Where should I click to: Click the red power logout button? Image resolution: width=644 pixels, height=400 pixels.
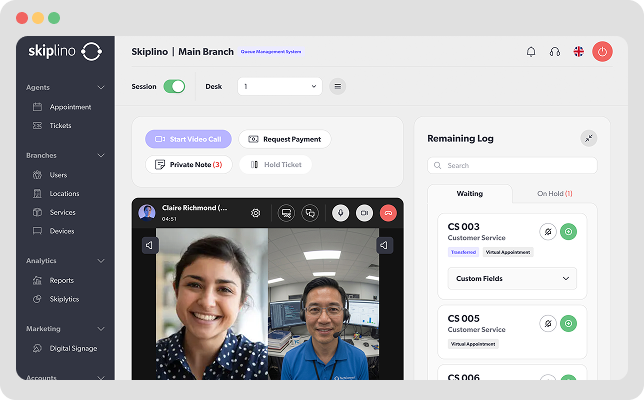coord(602,52)
